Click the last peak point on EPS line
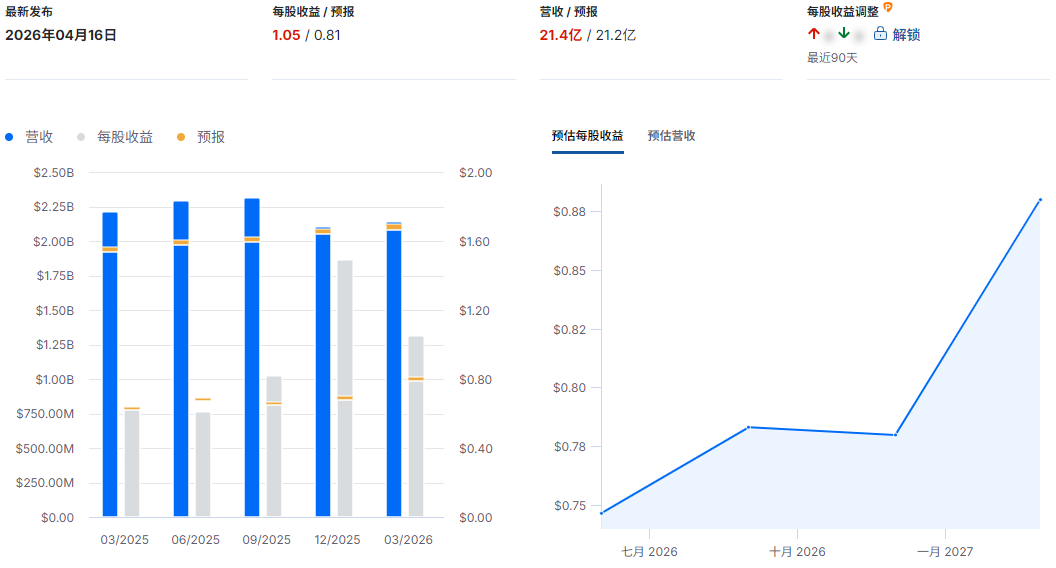The width and height of the screenshot is (1056, 568). (x=1041, y=199)
